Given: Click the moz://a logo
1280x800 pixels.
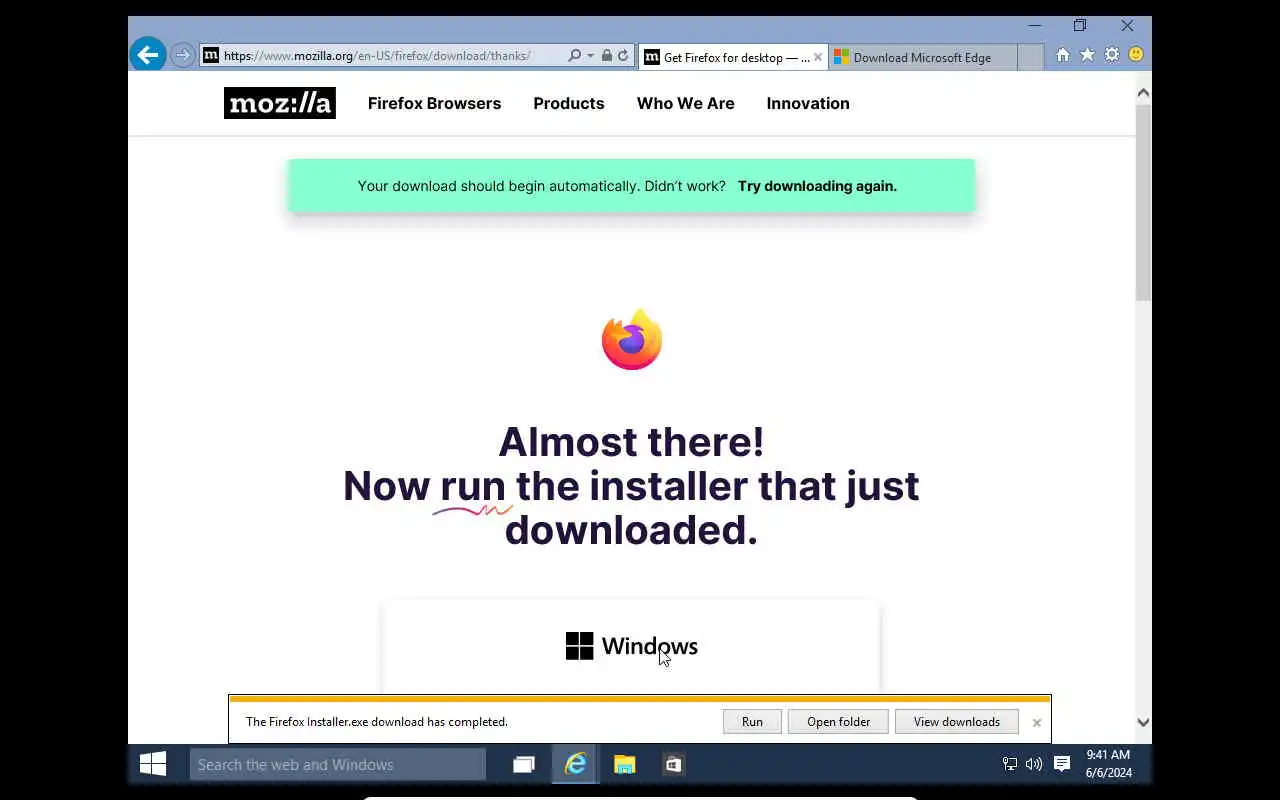Looking at the screenshot, I should pyautogui.click(x=280, y=103).
